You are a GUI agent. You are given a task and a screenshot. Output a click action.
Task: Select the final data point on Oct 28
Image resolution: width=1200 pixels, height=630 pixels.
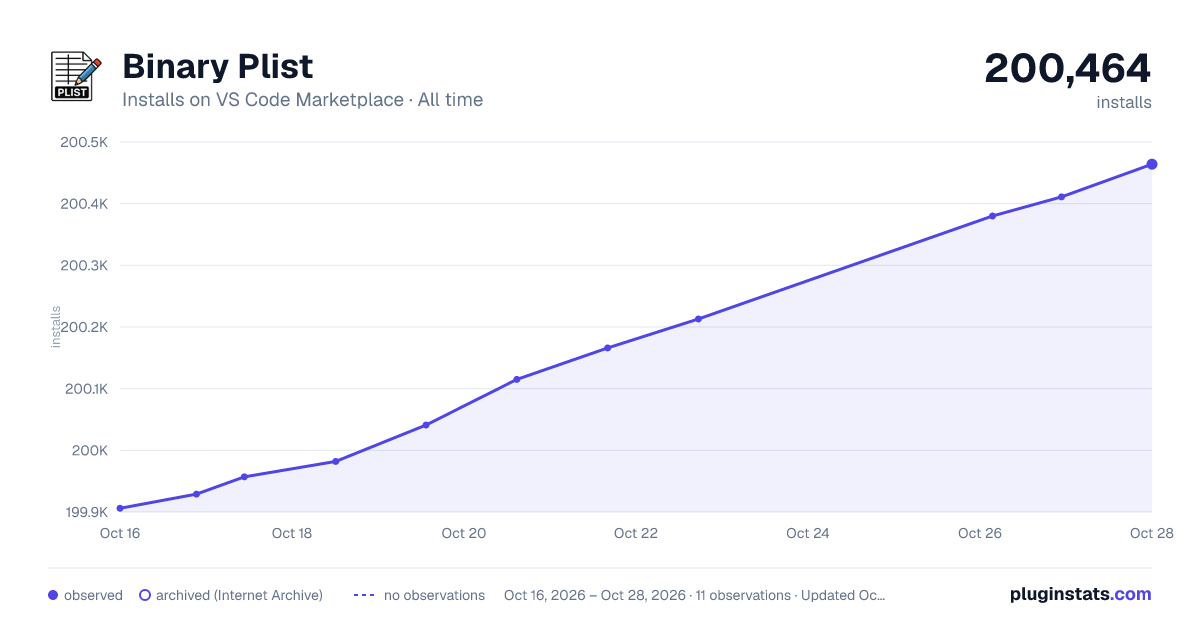[1152, 164]
